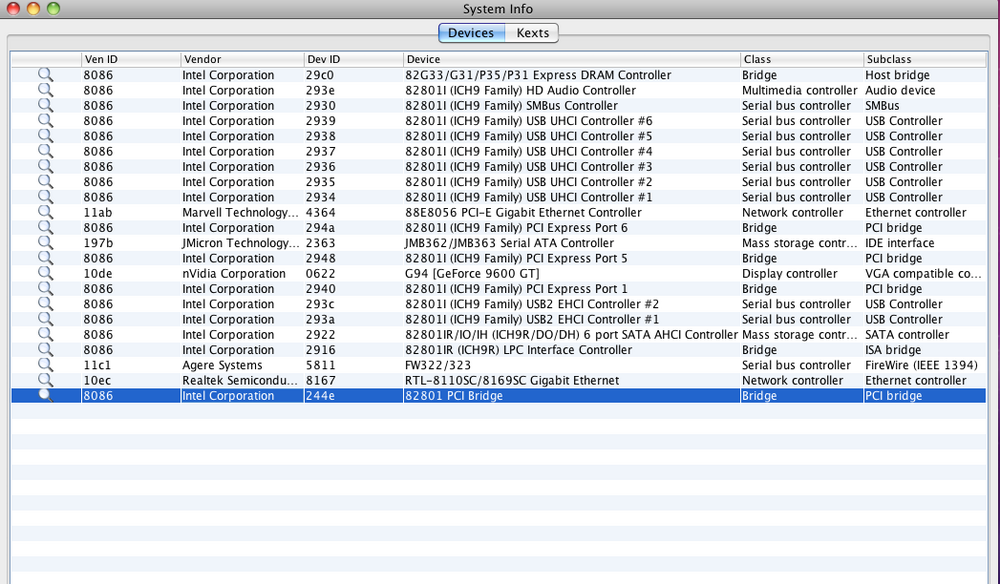The image size is (1000, 584).
Task: Click the Class column header
Action: click(x=801, y=60)
